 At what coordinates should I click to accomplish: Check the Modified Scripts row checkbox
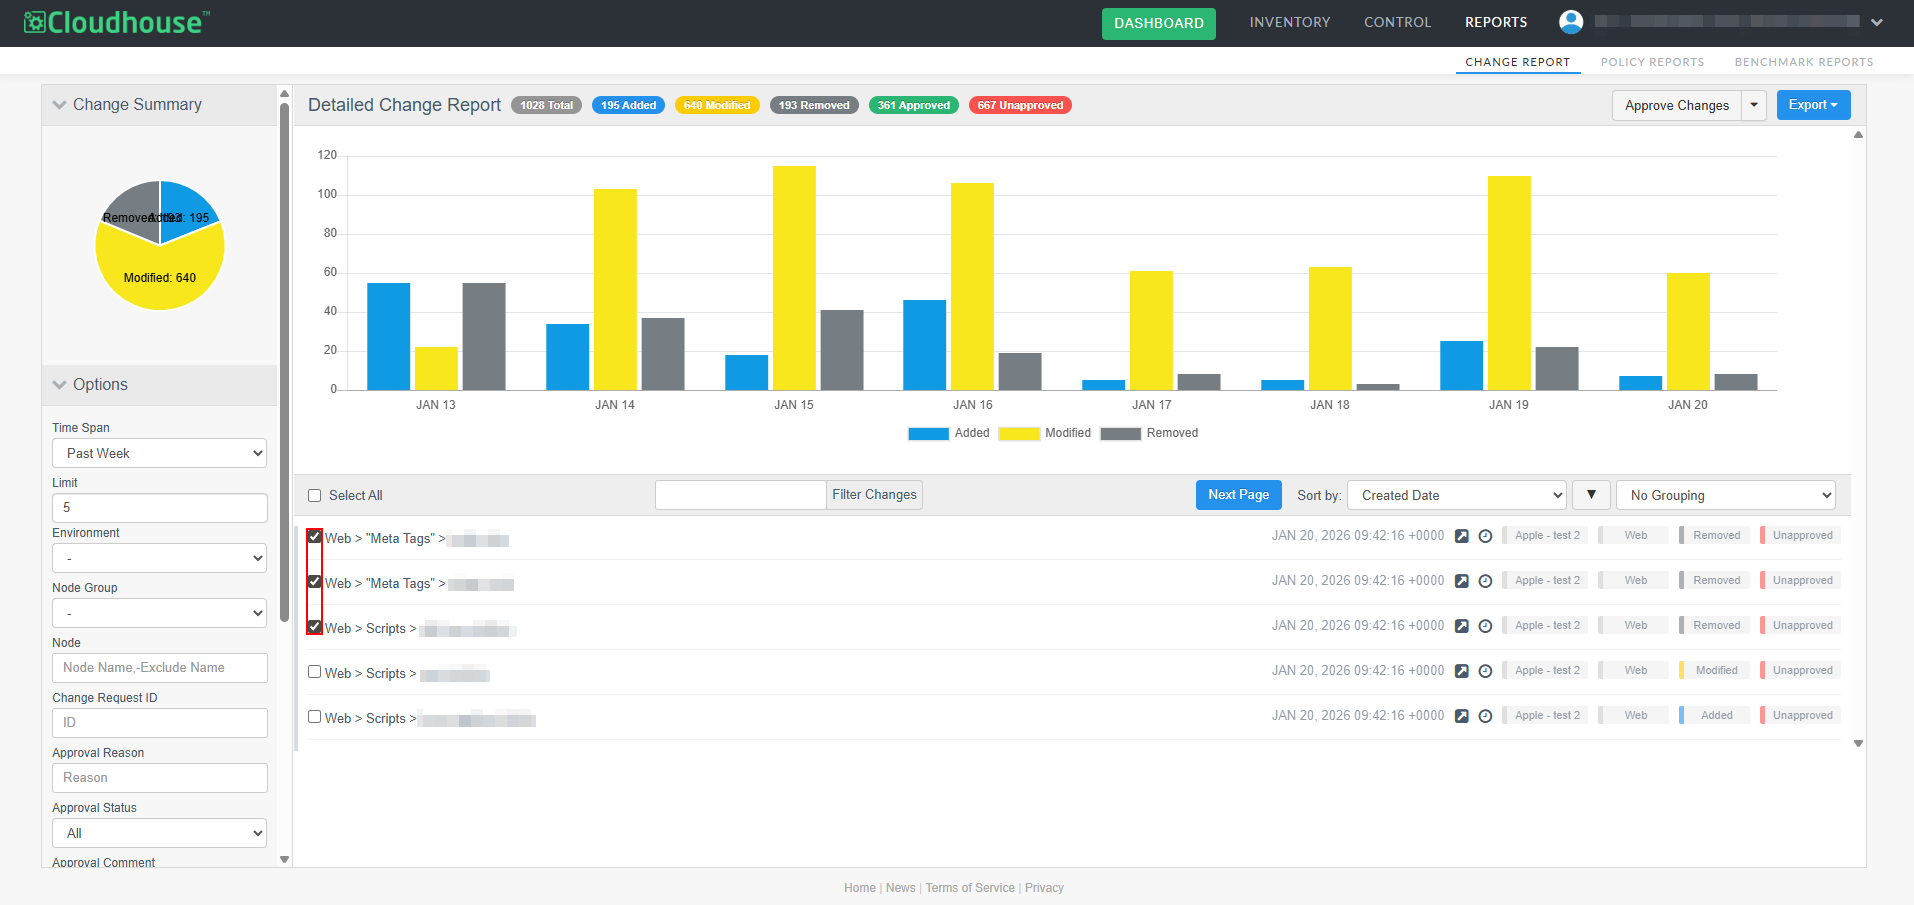tap(315, 672)
